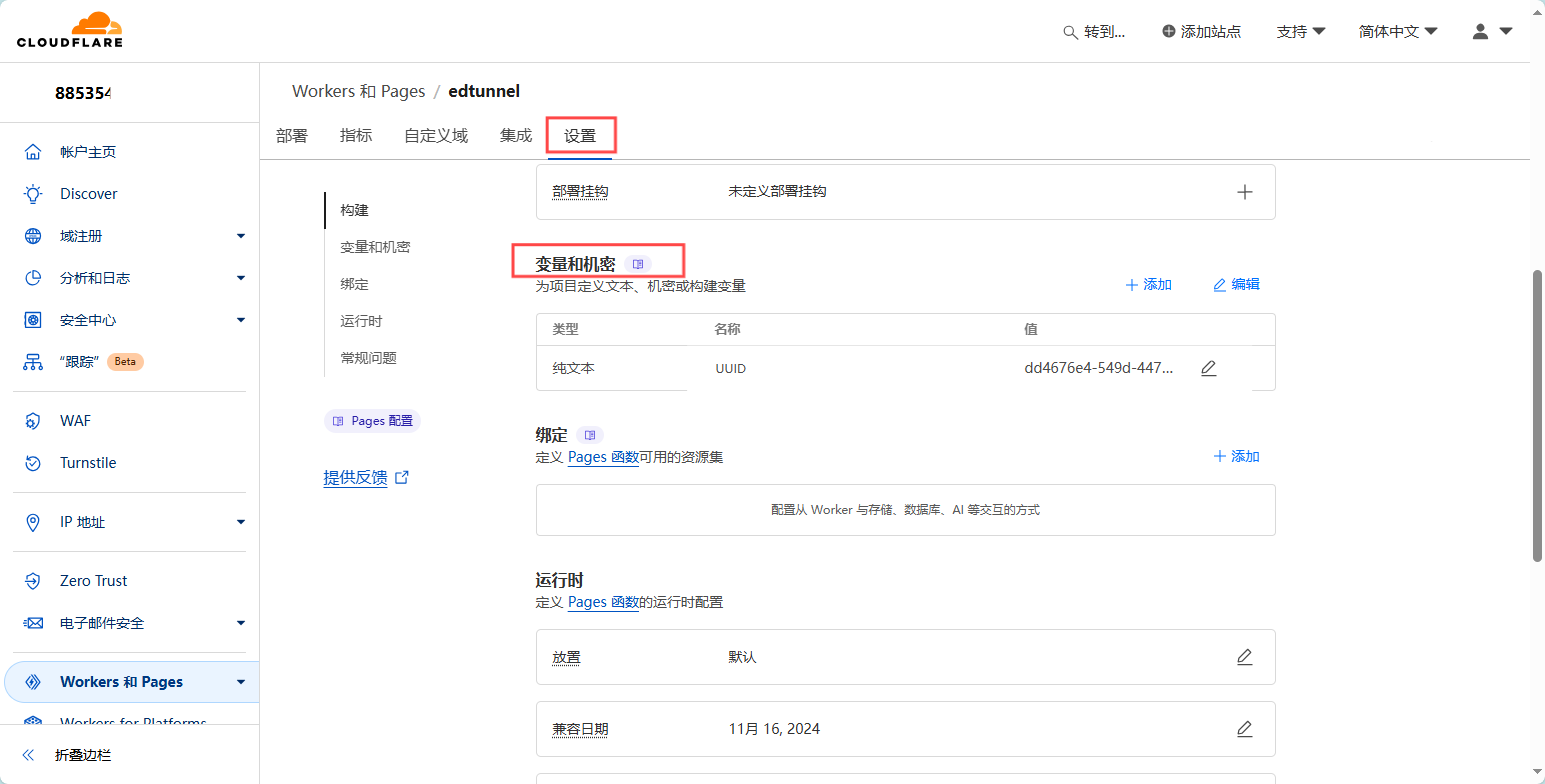Add a deployment hook with the plus icon

1245,192
